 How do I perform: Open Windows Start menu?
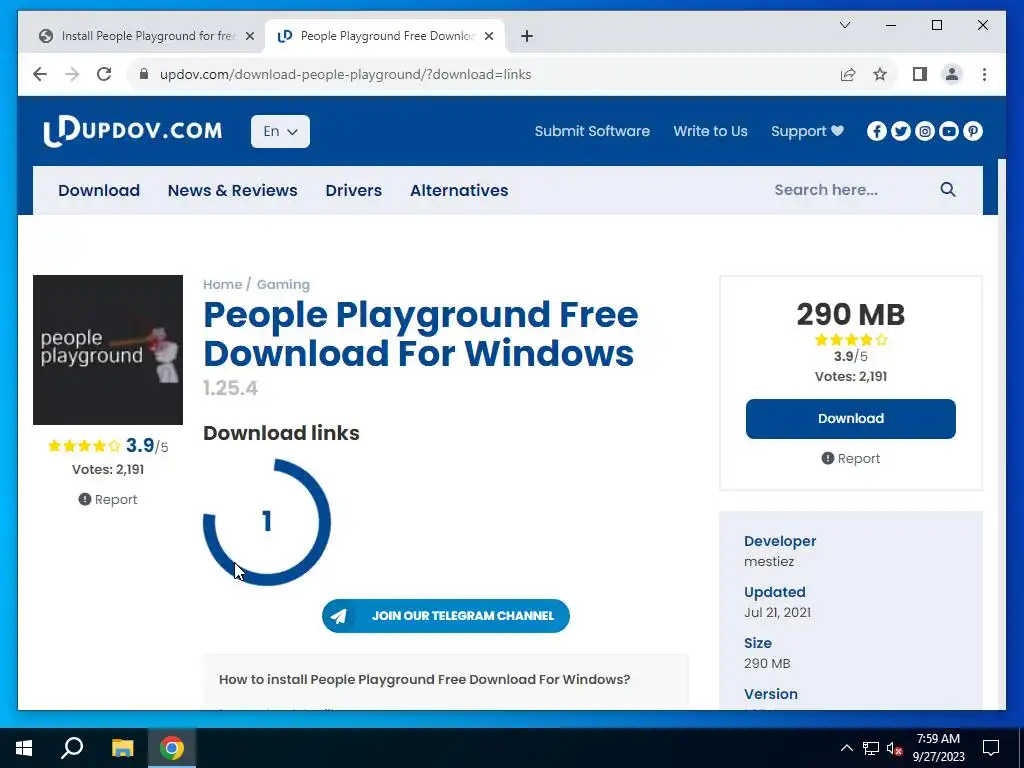[24, 748]
